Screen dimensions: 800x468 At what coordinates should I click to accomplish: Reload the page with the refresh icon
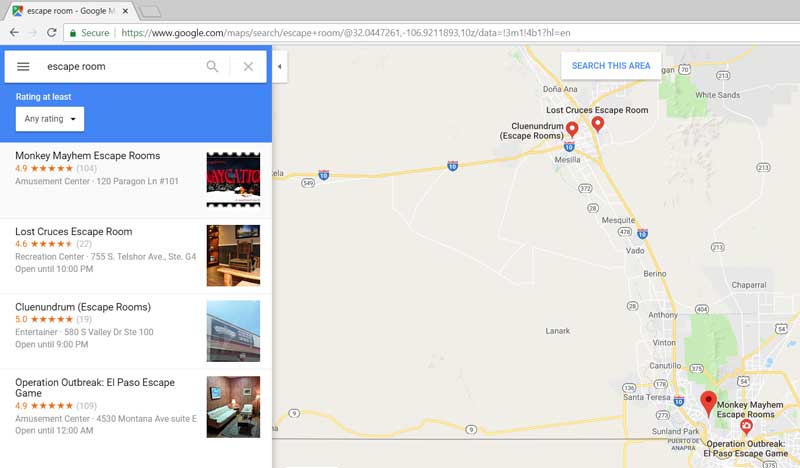(x=52, y=33)
